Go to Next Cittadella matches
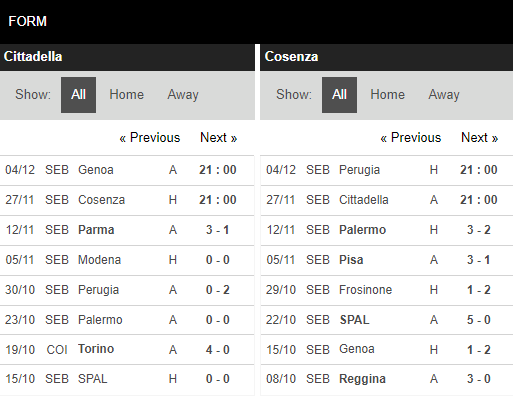 pos(219,137)
